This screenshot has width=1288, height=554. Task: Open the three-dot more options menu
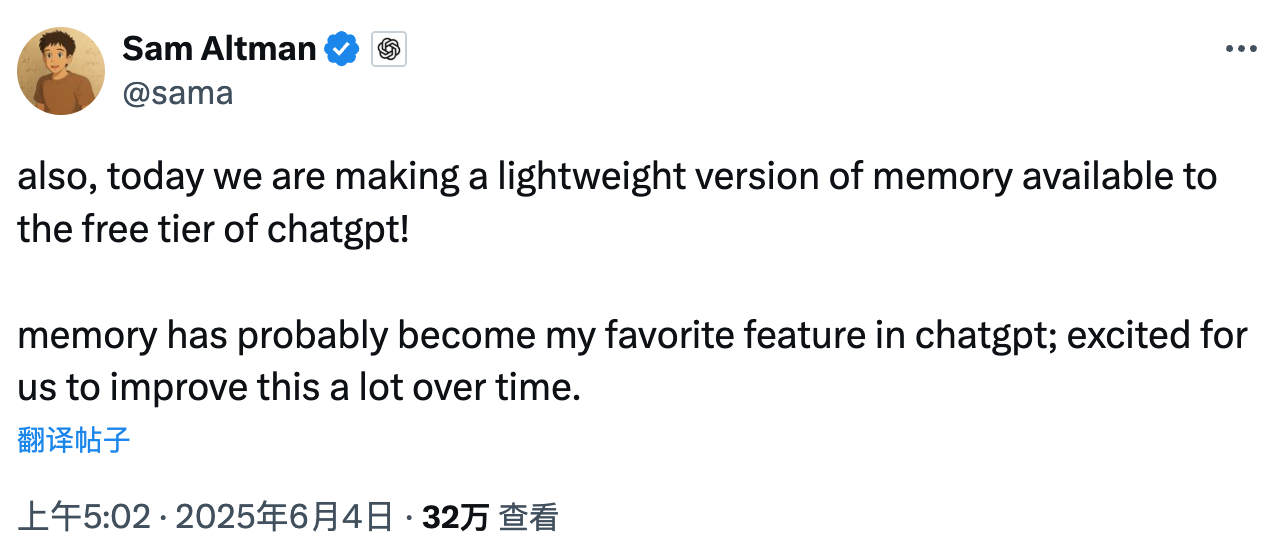pyautogui.click(x=1241, y=49)
